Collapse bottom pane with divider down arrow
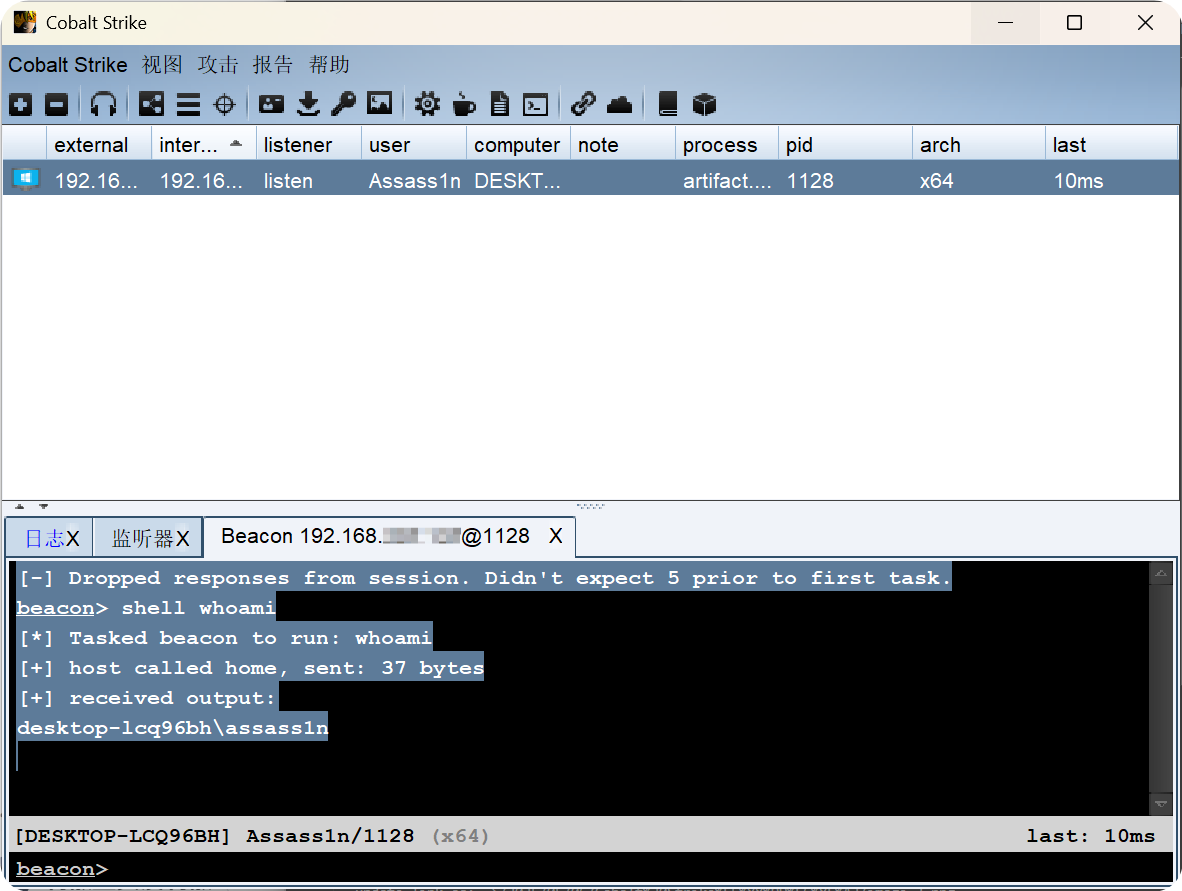1182x891 pixels. click(44, 507)
